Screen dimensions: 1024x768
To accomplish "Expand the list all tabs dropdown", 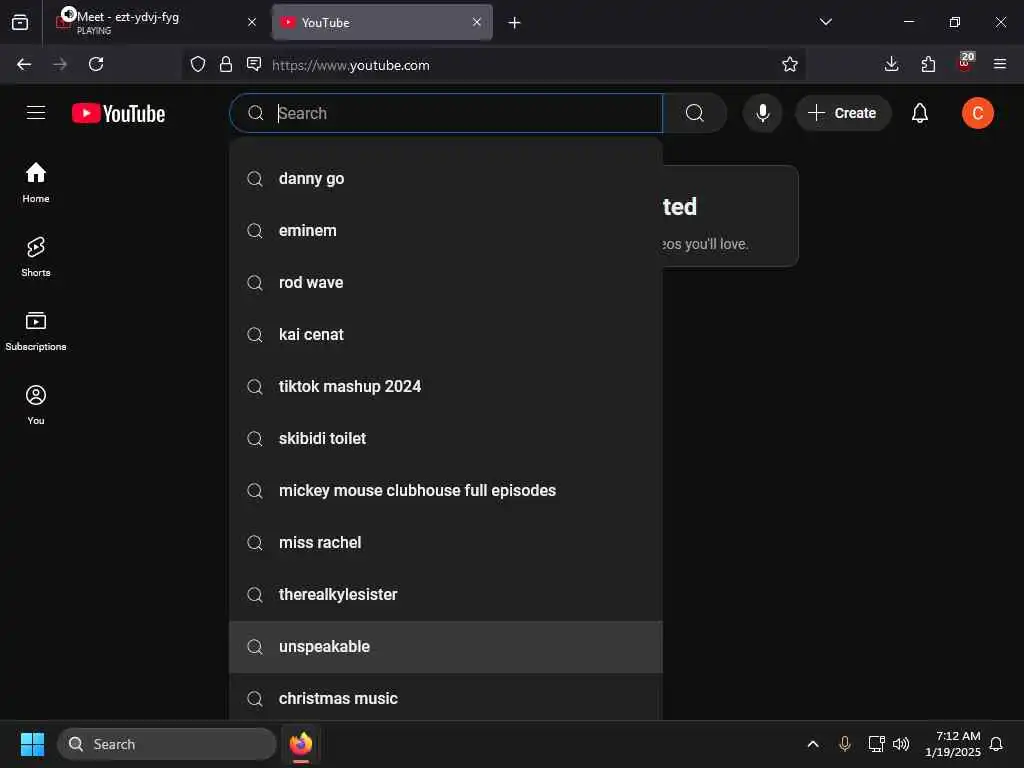I will [x=825, y=22].
